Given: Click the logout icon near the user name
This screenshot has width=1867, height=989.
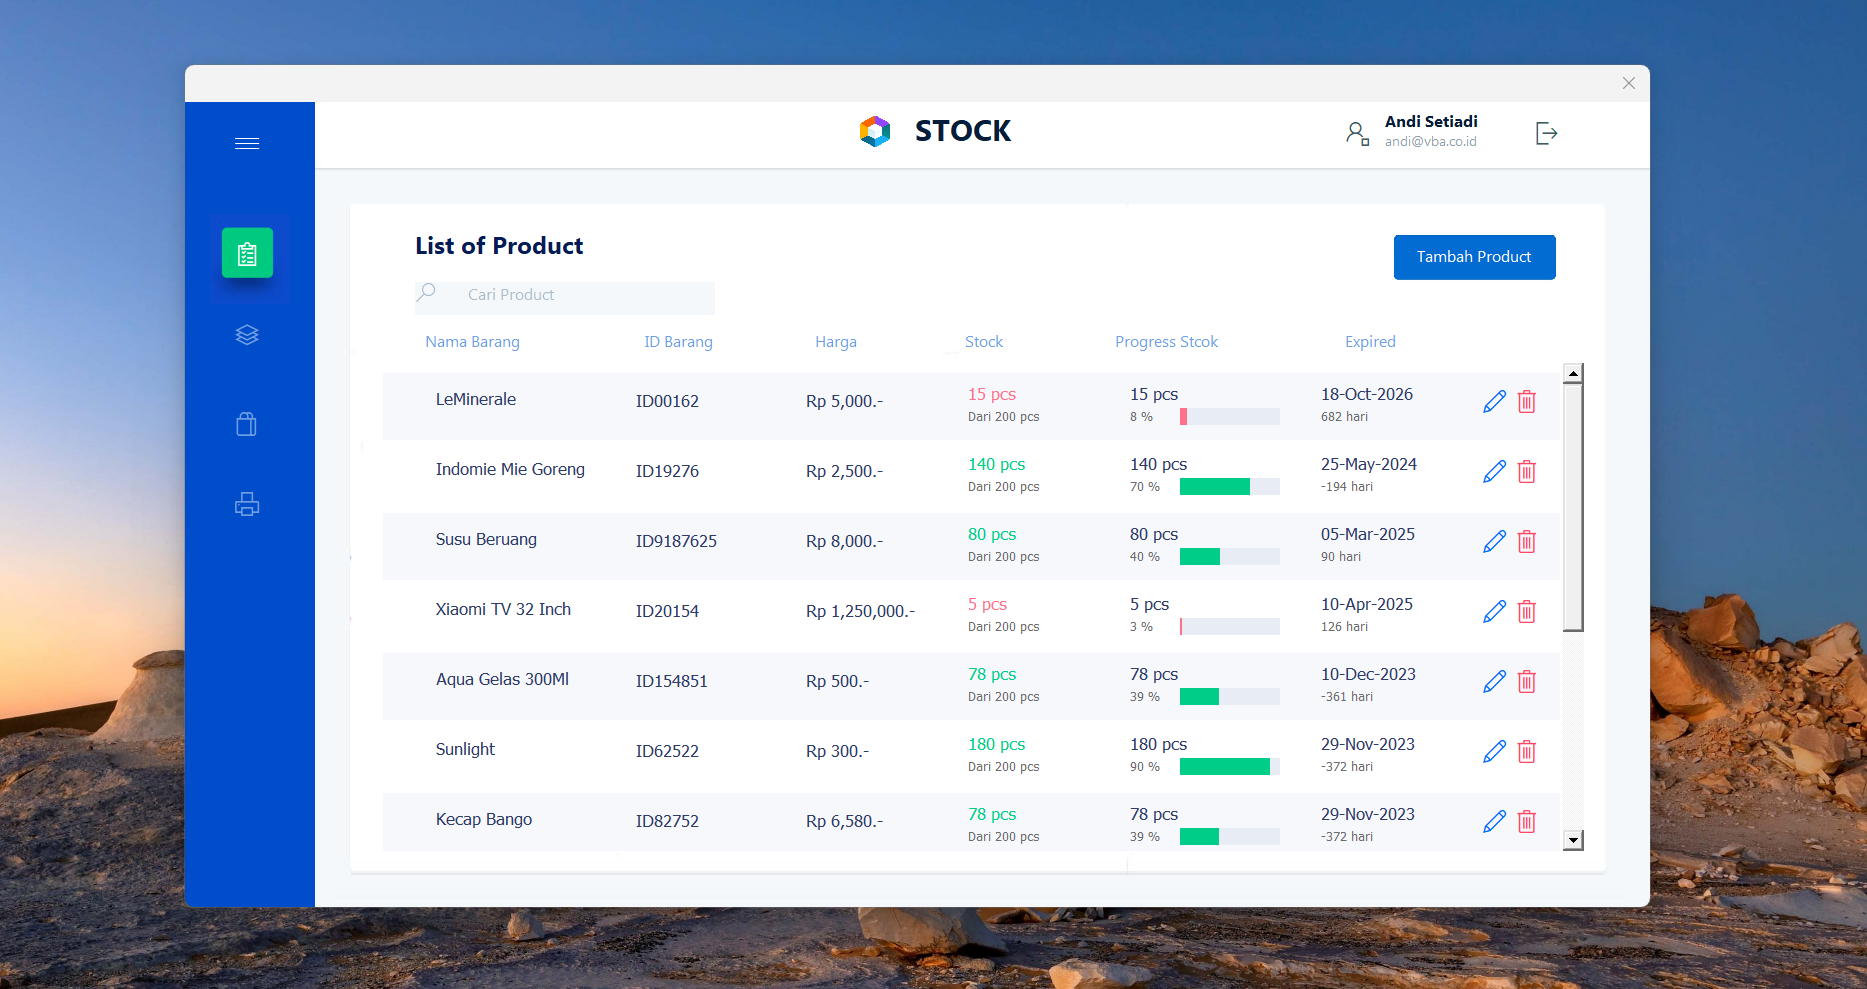Looking at the screenshot, I should 1546,133.
